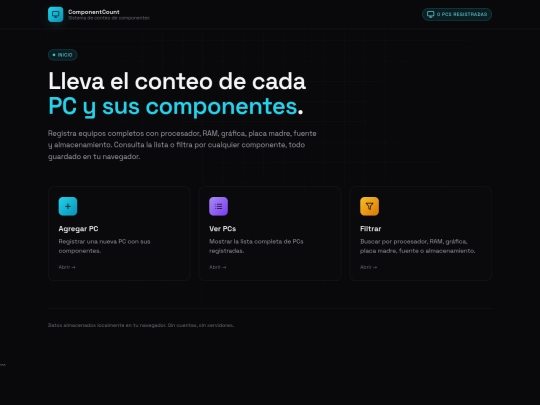The height and width of the screenshot is (405, 540).
Task: Click the monitor icon in PCs Registradas badge
Action: [x=430, y=14]
